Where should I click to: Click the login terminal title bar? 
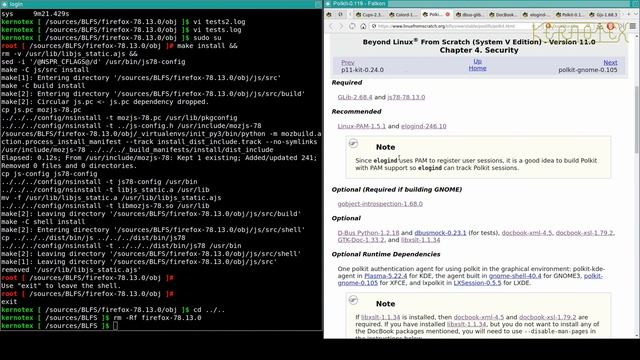coord(161,4)
